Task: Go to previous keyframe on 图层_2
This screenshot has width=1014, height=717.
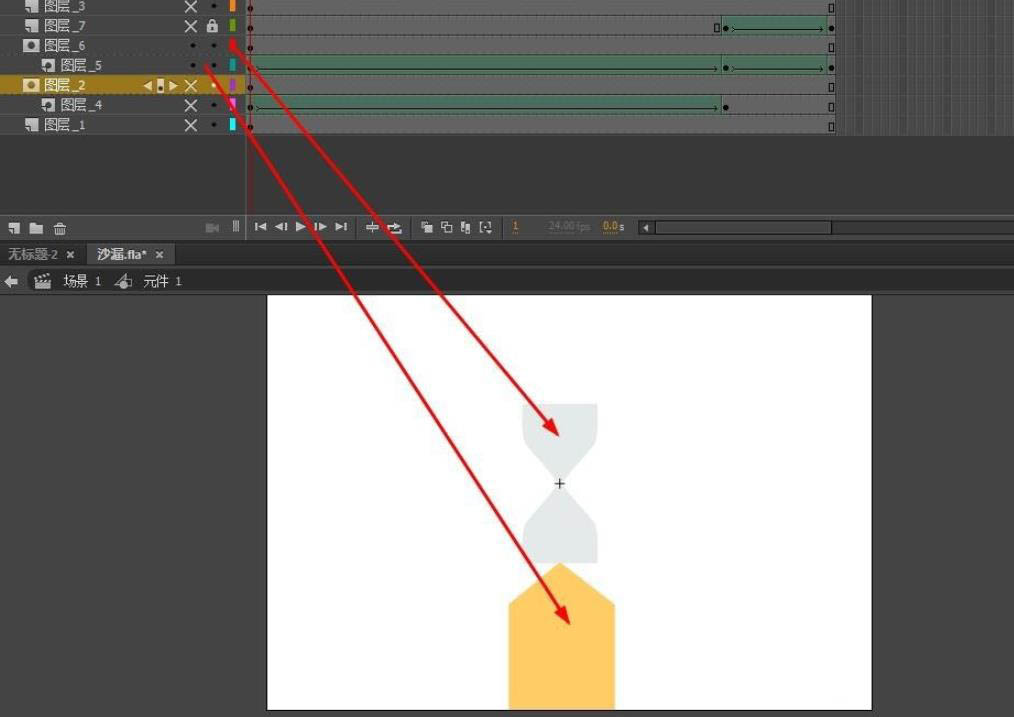Action: tap(147, 85)
